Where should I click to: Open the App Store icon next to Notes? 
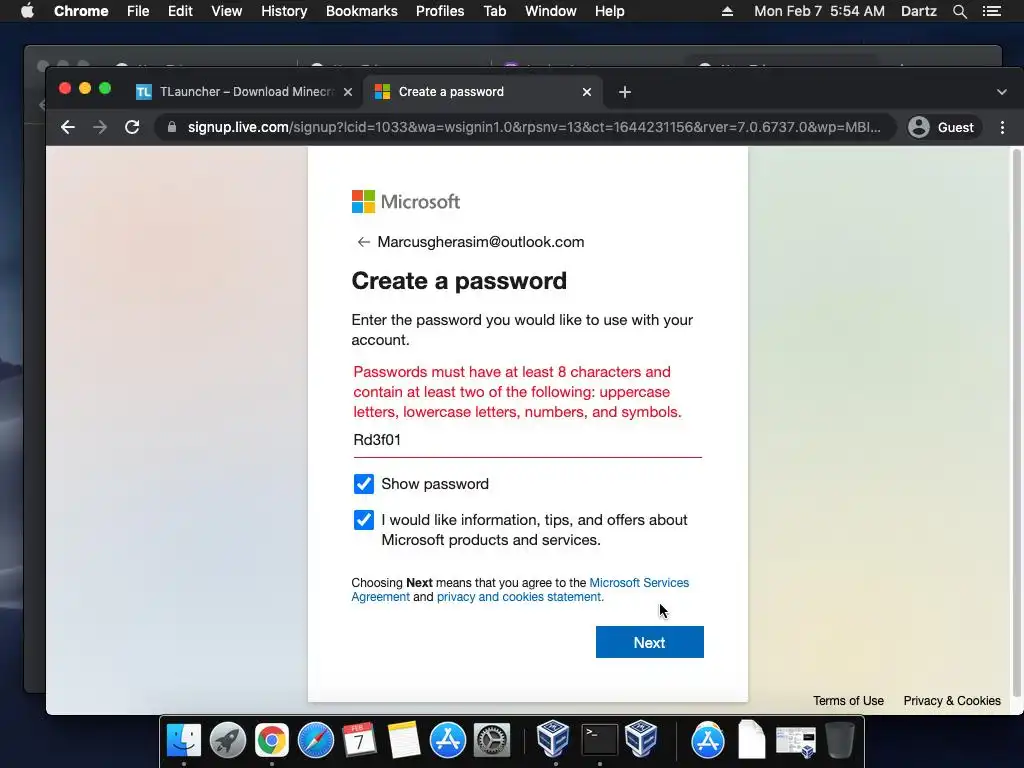point(447,740)
